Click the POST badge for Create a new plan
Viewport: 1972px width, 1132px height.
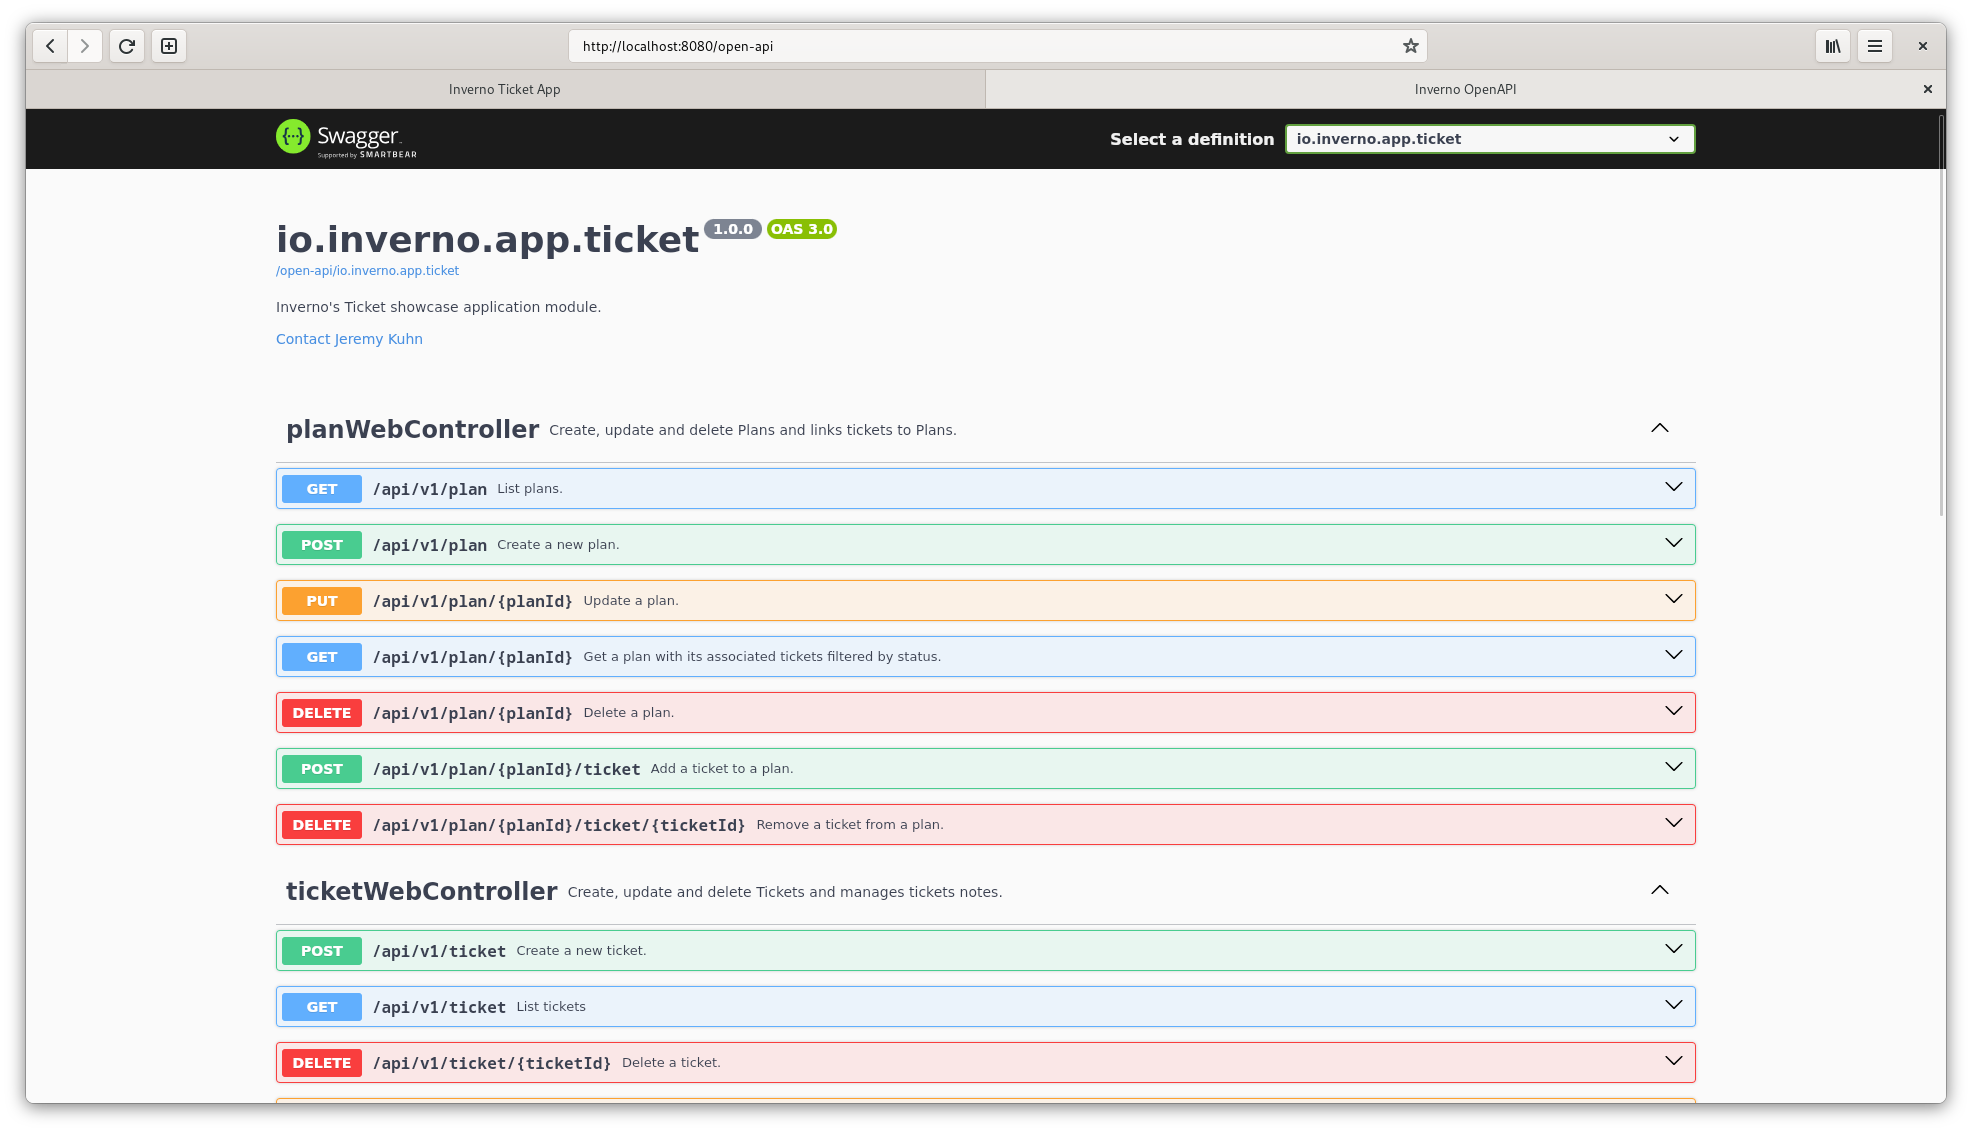[322, 545]
